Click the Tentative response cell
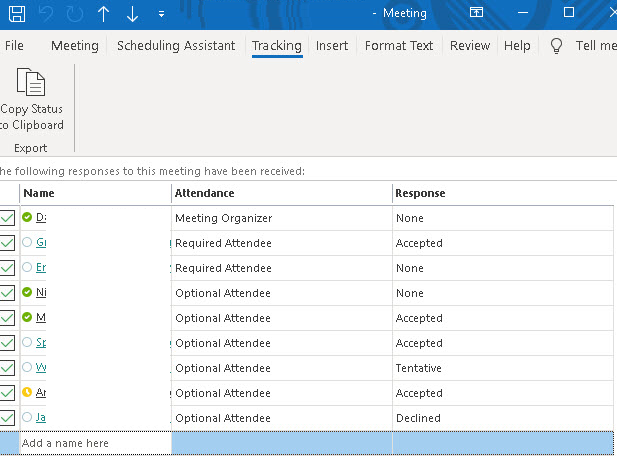 point(503,368)
